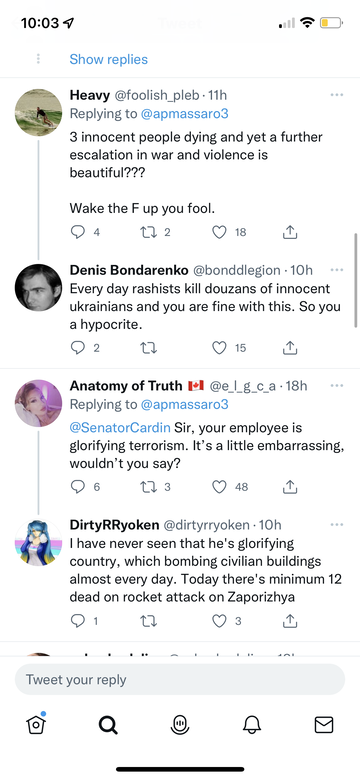Screen dimensions: 360x779
Task: Tap the Tweet your reply field
Action: coord(180,679)
